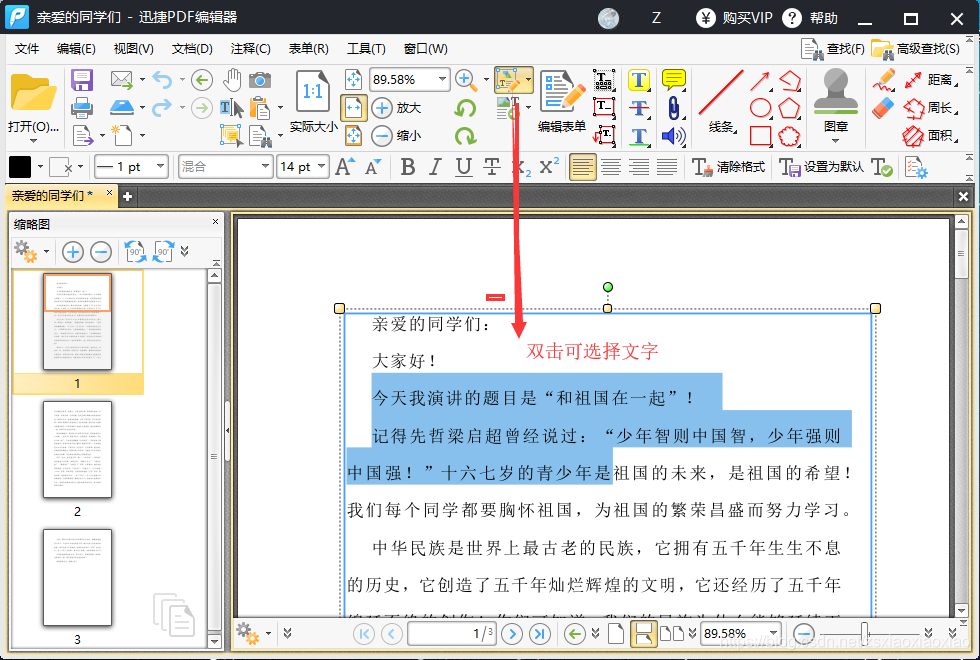This screenshot has width=980, height=660.
Task: Take a snapshot with the camera tool
Action: pyautogui.click(x=260, y=80)
